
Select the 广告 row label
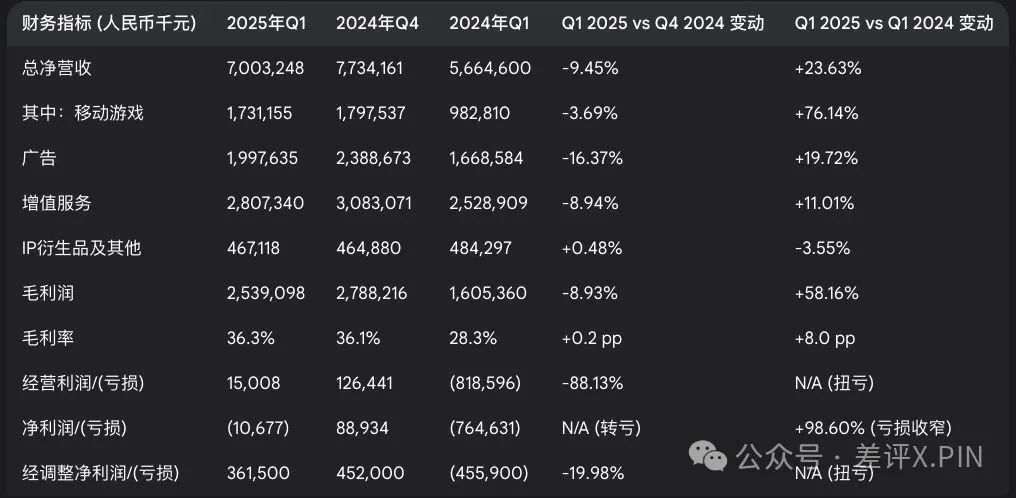pyautogui.click(x=39, y=158)
